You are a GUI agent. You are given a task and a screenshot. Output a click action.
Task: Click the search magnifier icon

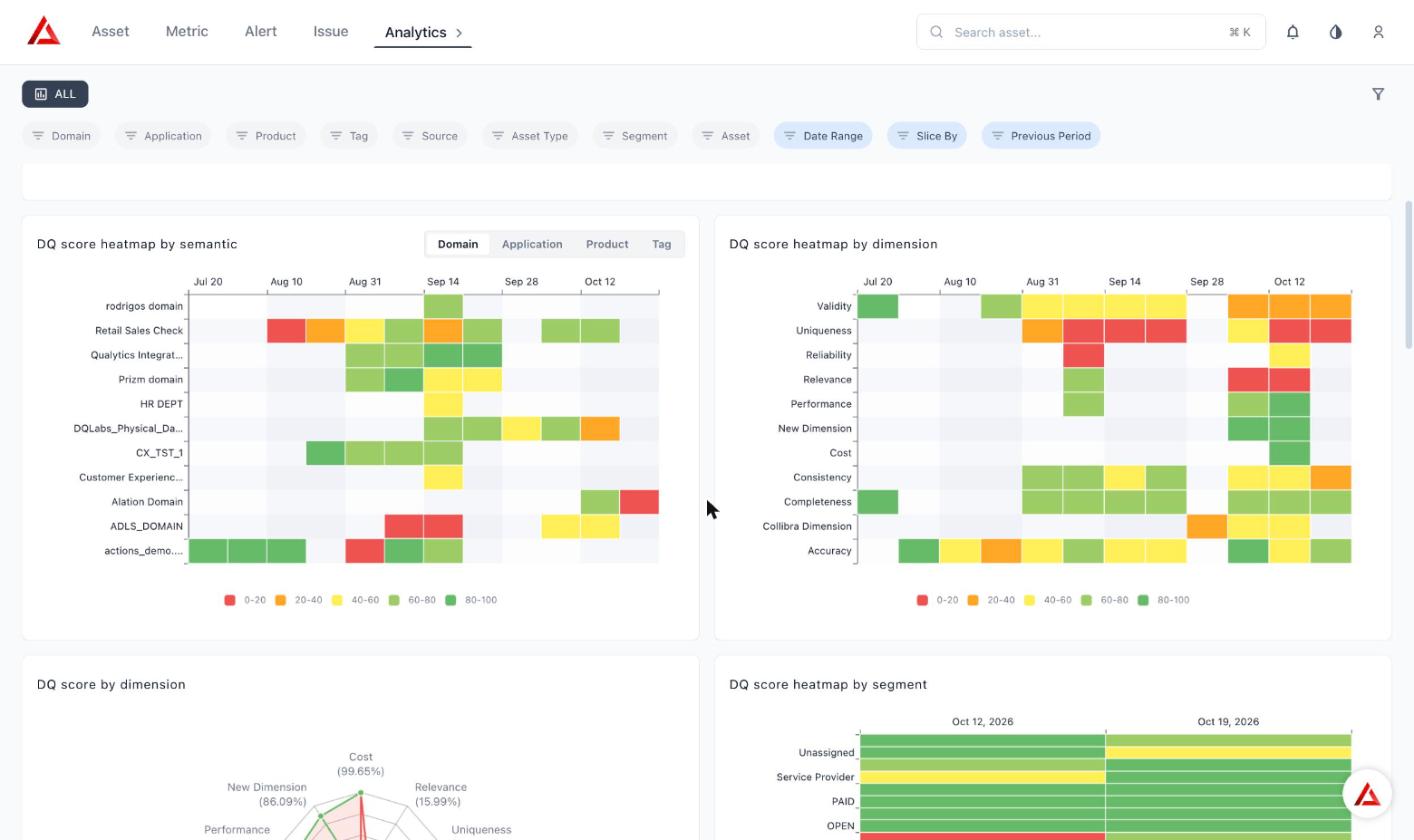[x=937, y=32]
